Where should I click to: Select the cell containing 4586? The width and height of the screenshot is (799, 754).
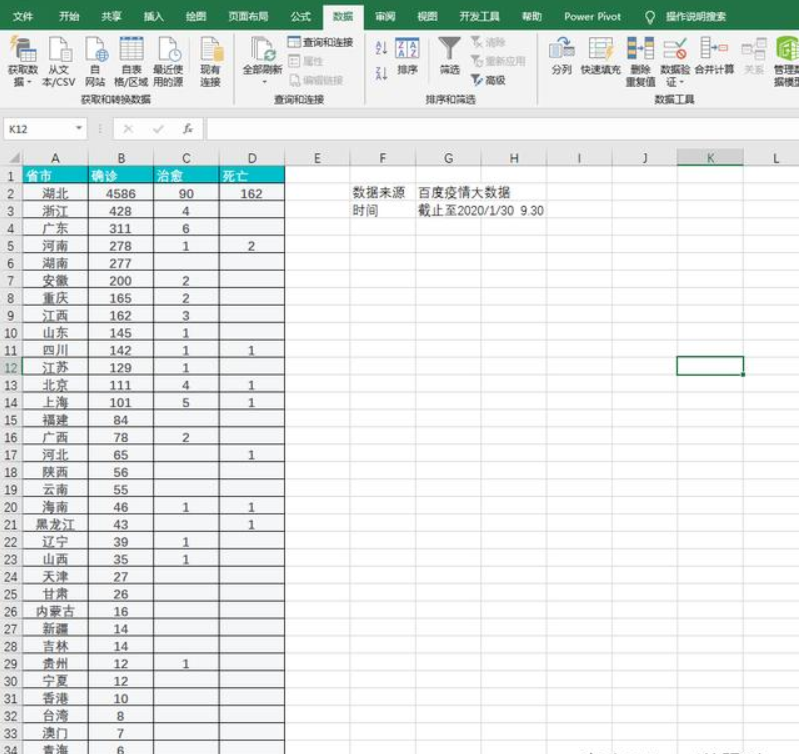(x=121, y=194)
